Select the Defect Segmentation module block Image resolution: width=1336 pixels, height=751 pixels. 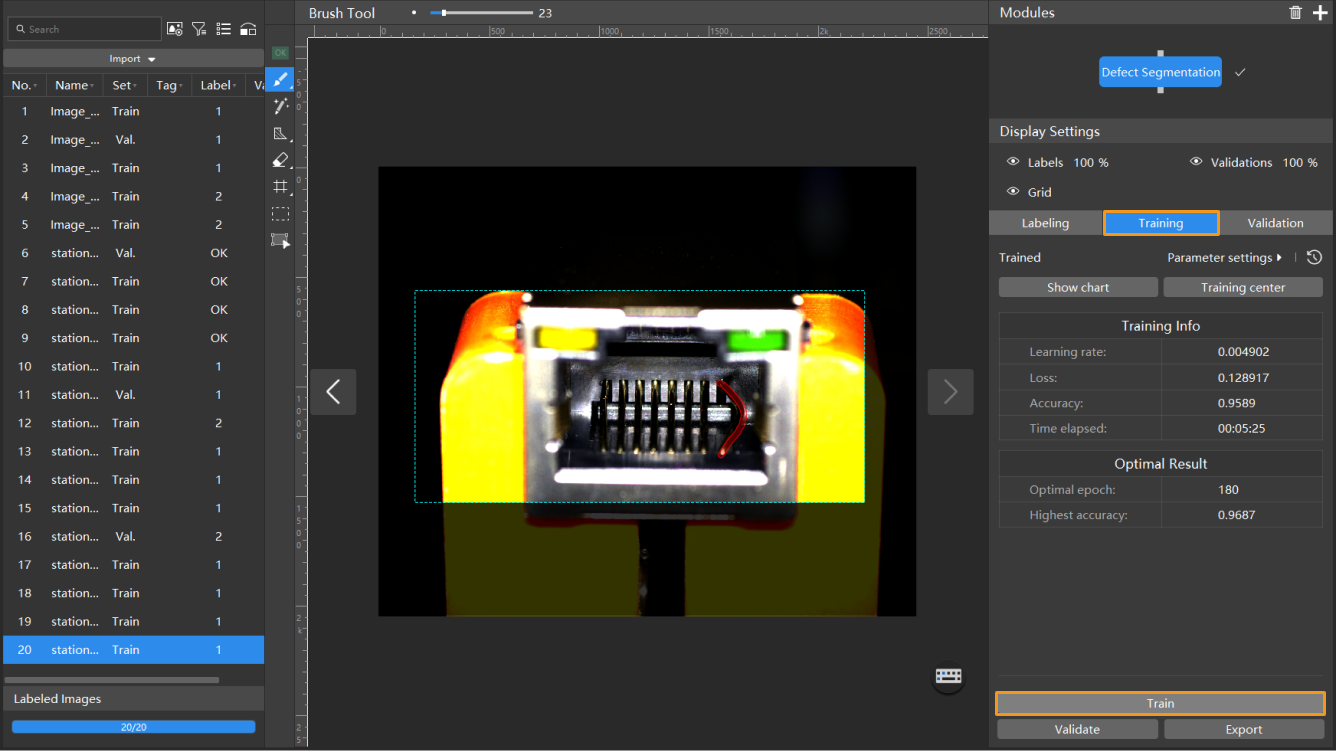click(x=1160, y=72)
